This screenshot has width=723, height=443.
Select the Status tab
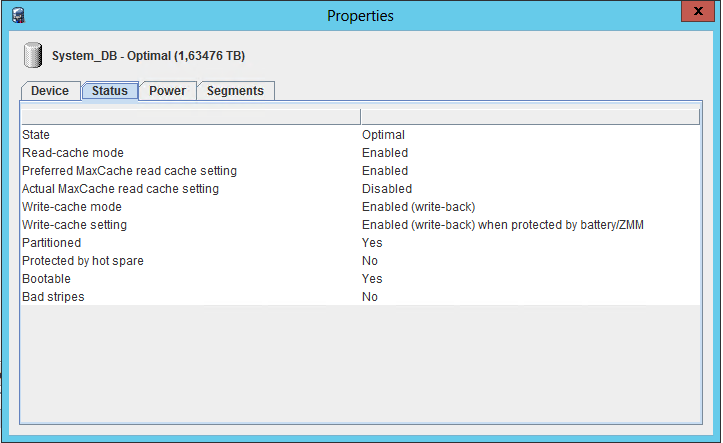110,91
